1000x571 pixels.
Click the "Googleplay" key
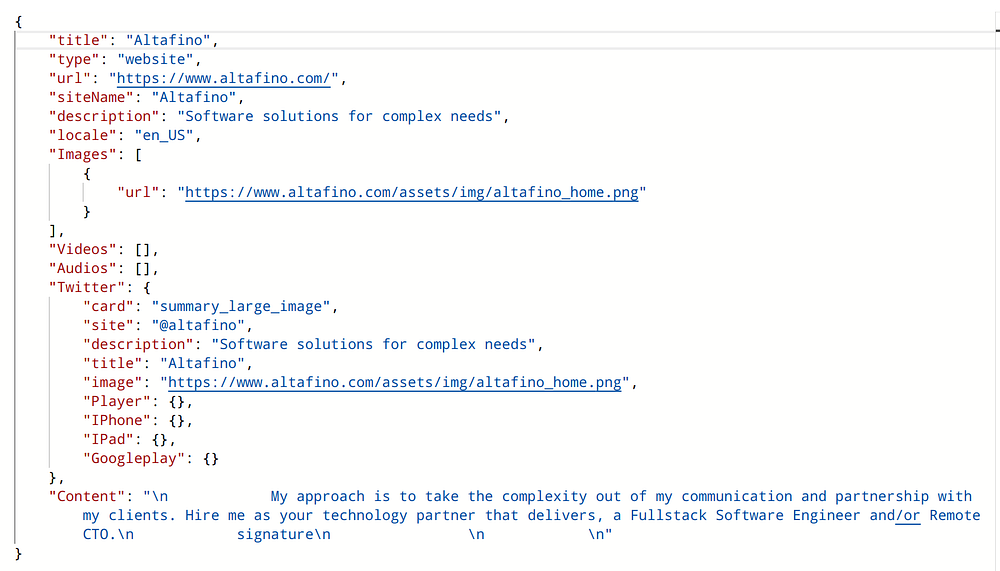[x=134, y=459]
